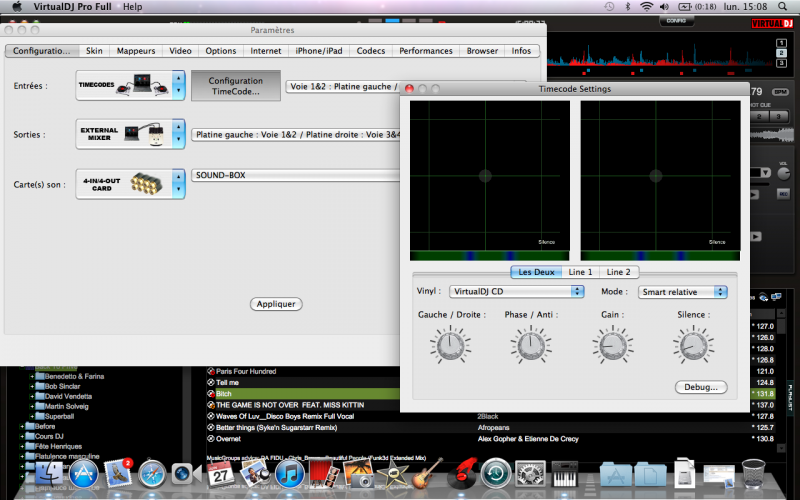Open Safari compass icon in dock
Screen dimensions: 800x500
[x=152, y=474]
